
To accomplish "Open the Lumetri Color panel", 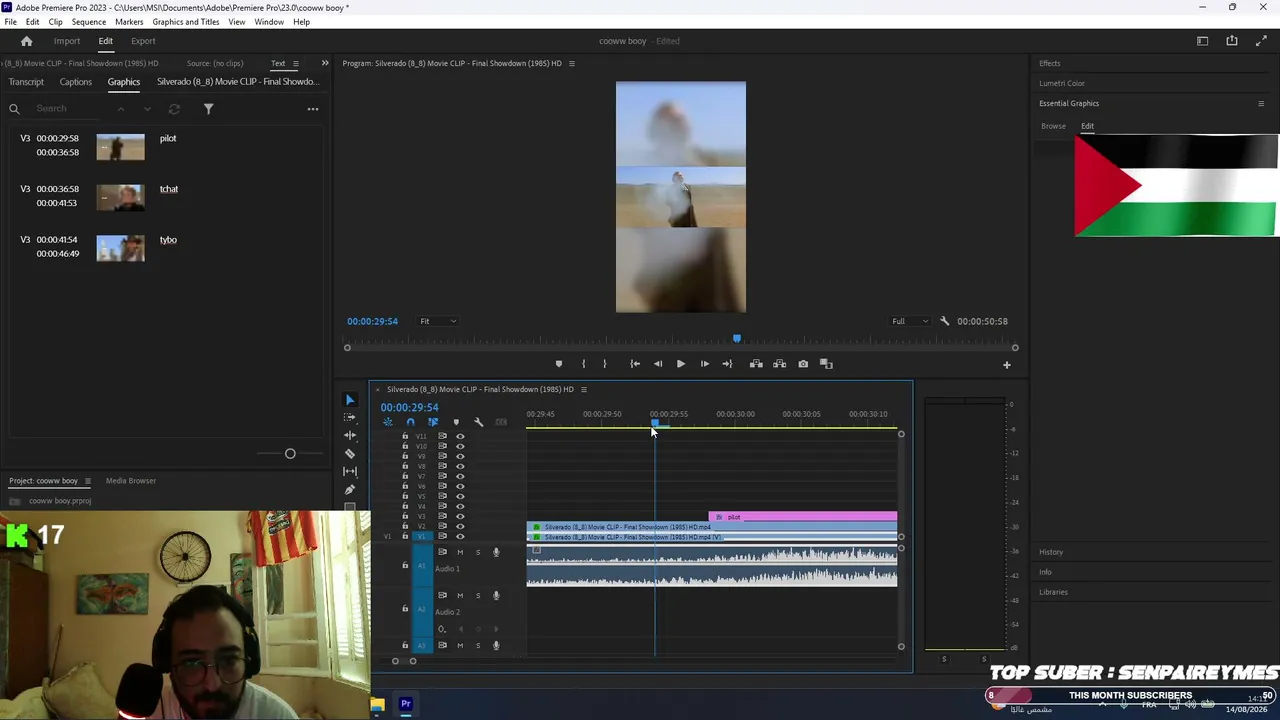I will (1062, 83).
